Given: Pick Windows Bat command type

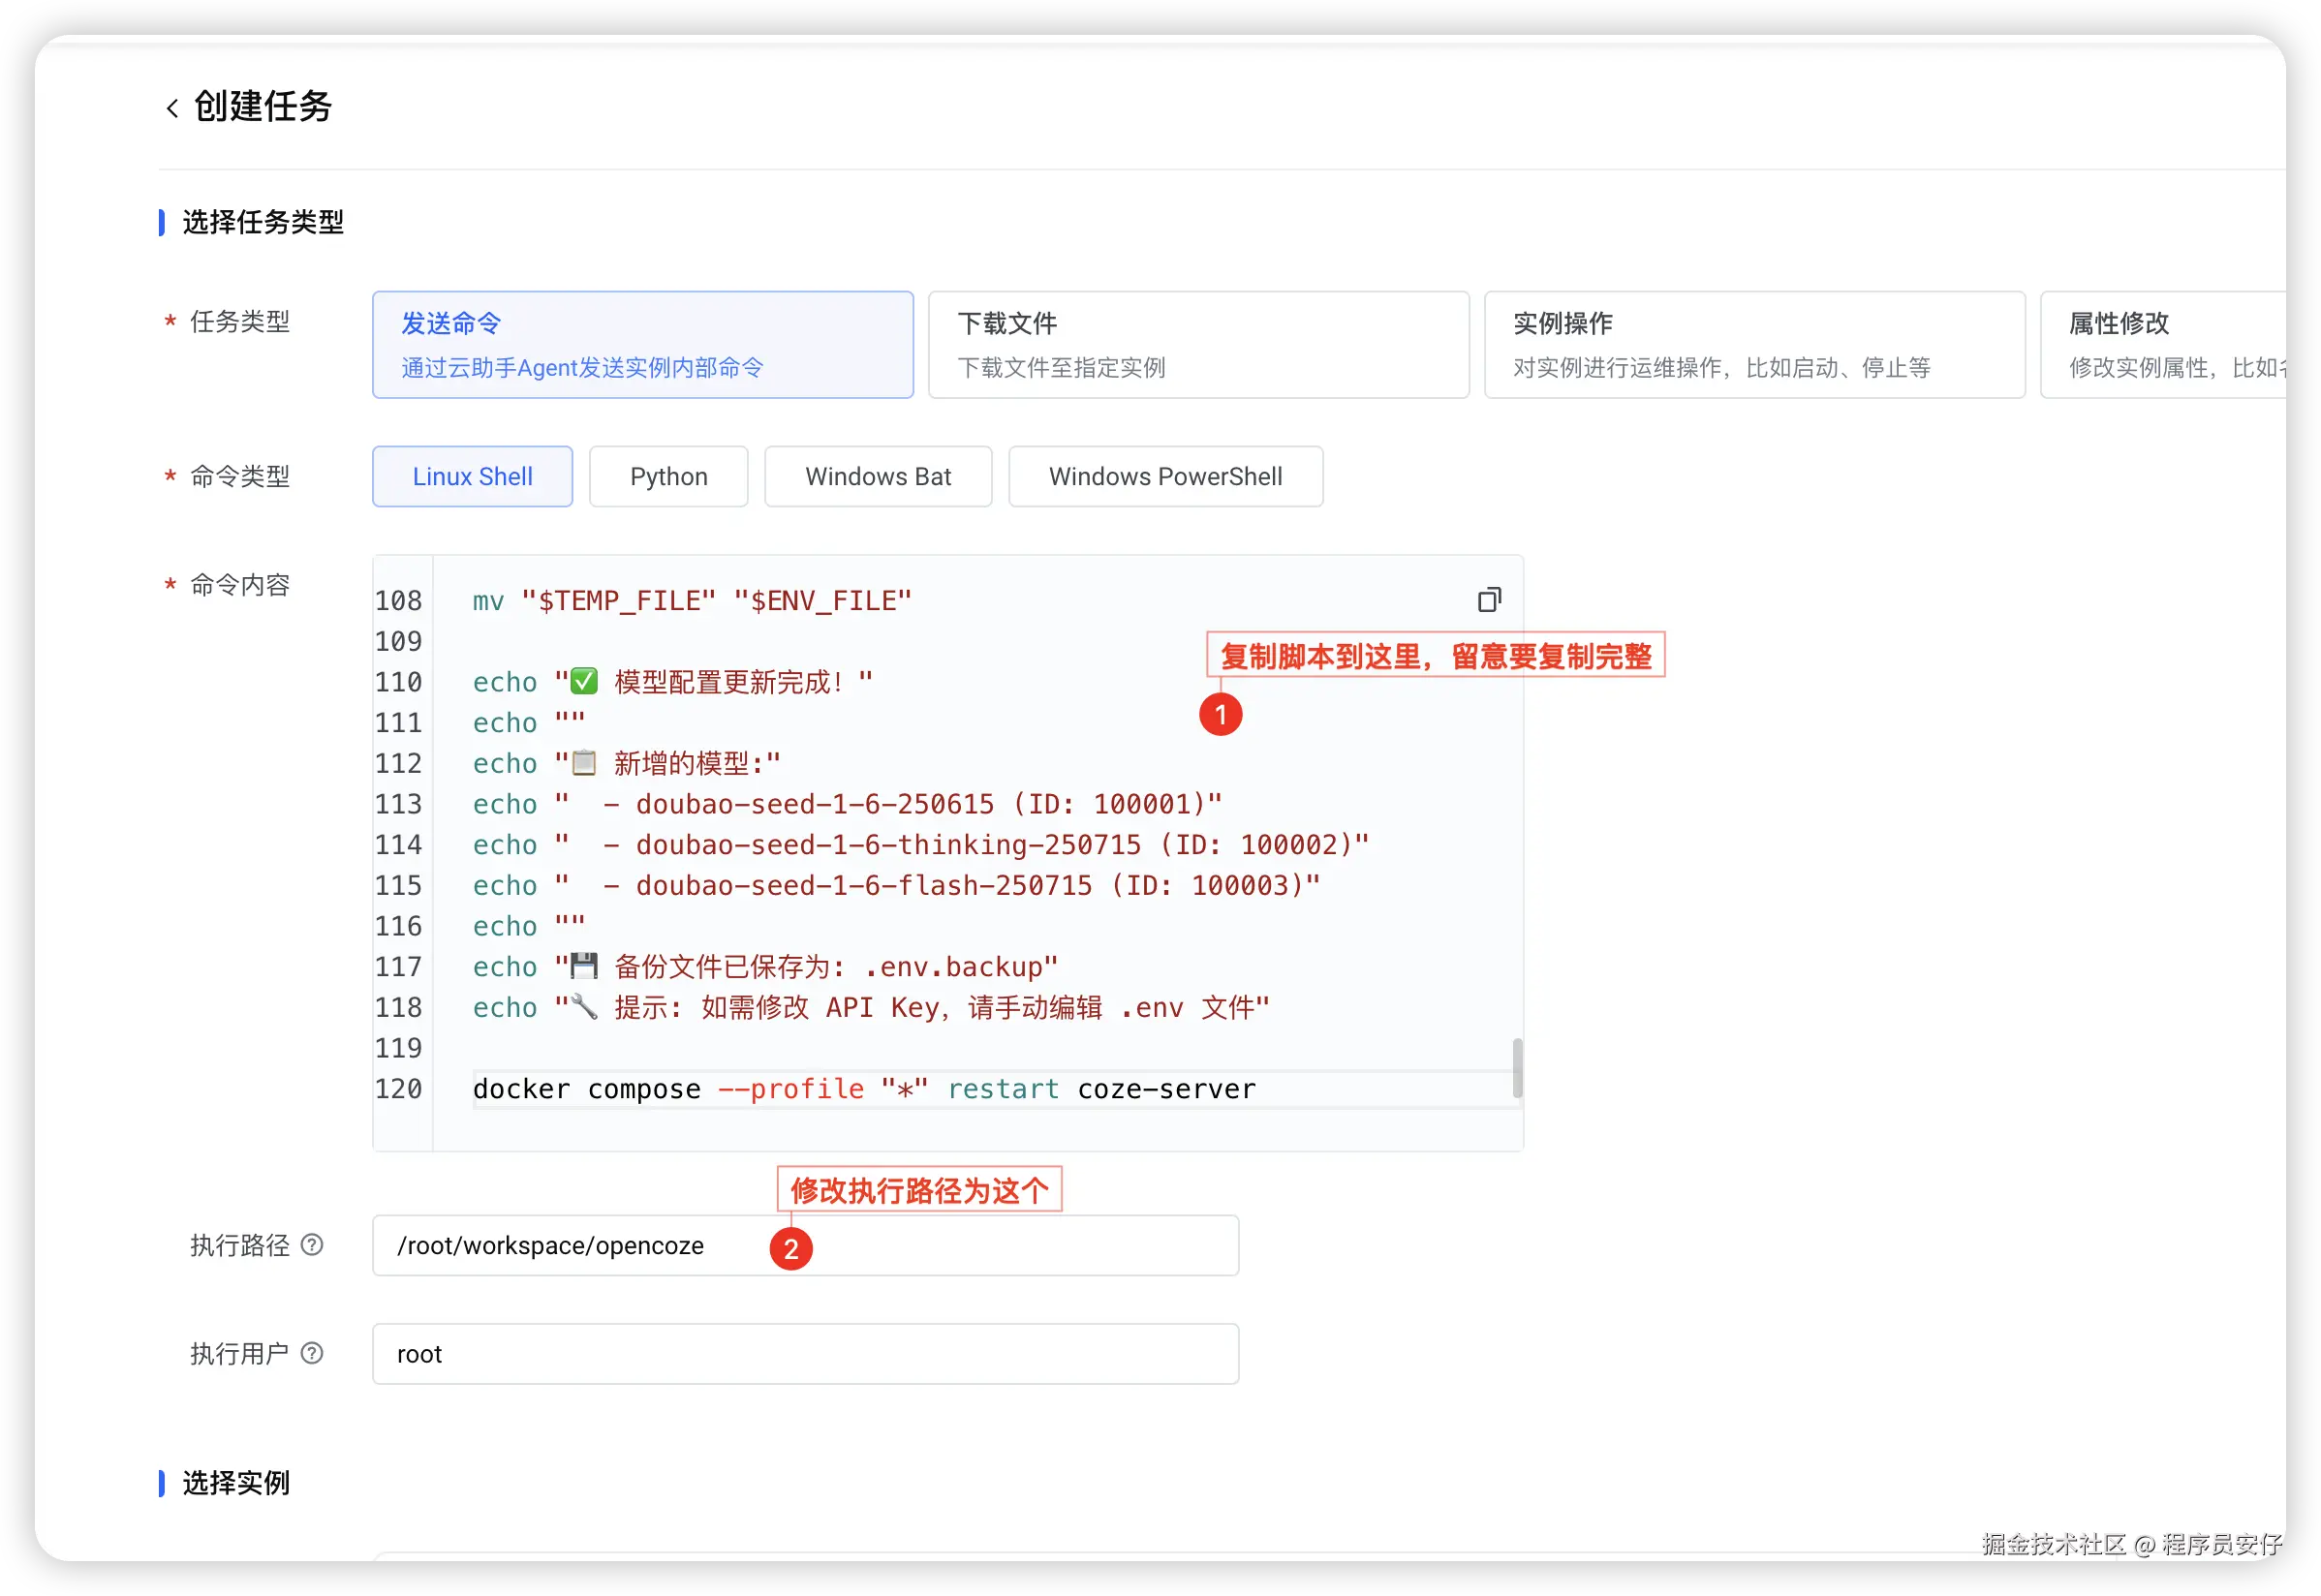Looking at the screenshot, I should tap(877, 477).
